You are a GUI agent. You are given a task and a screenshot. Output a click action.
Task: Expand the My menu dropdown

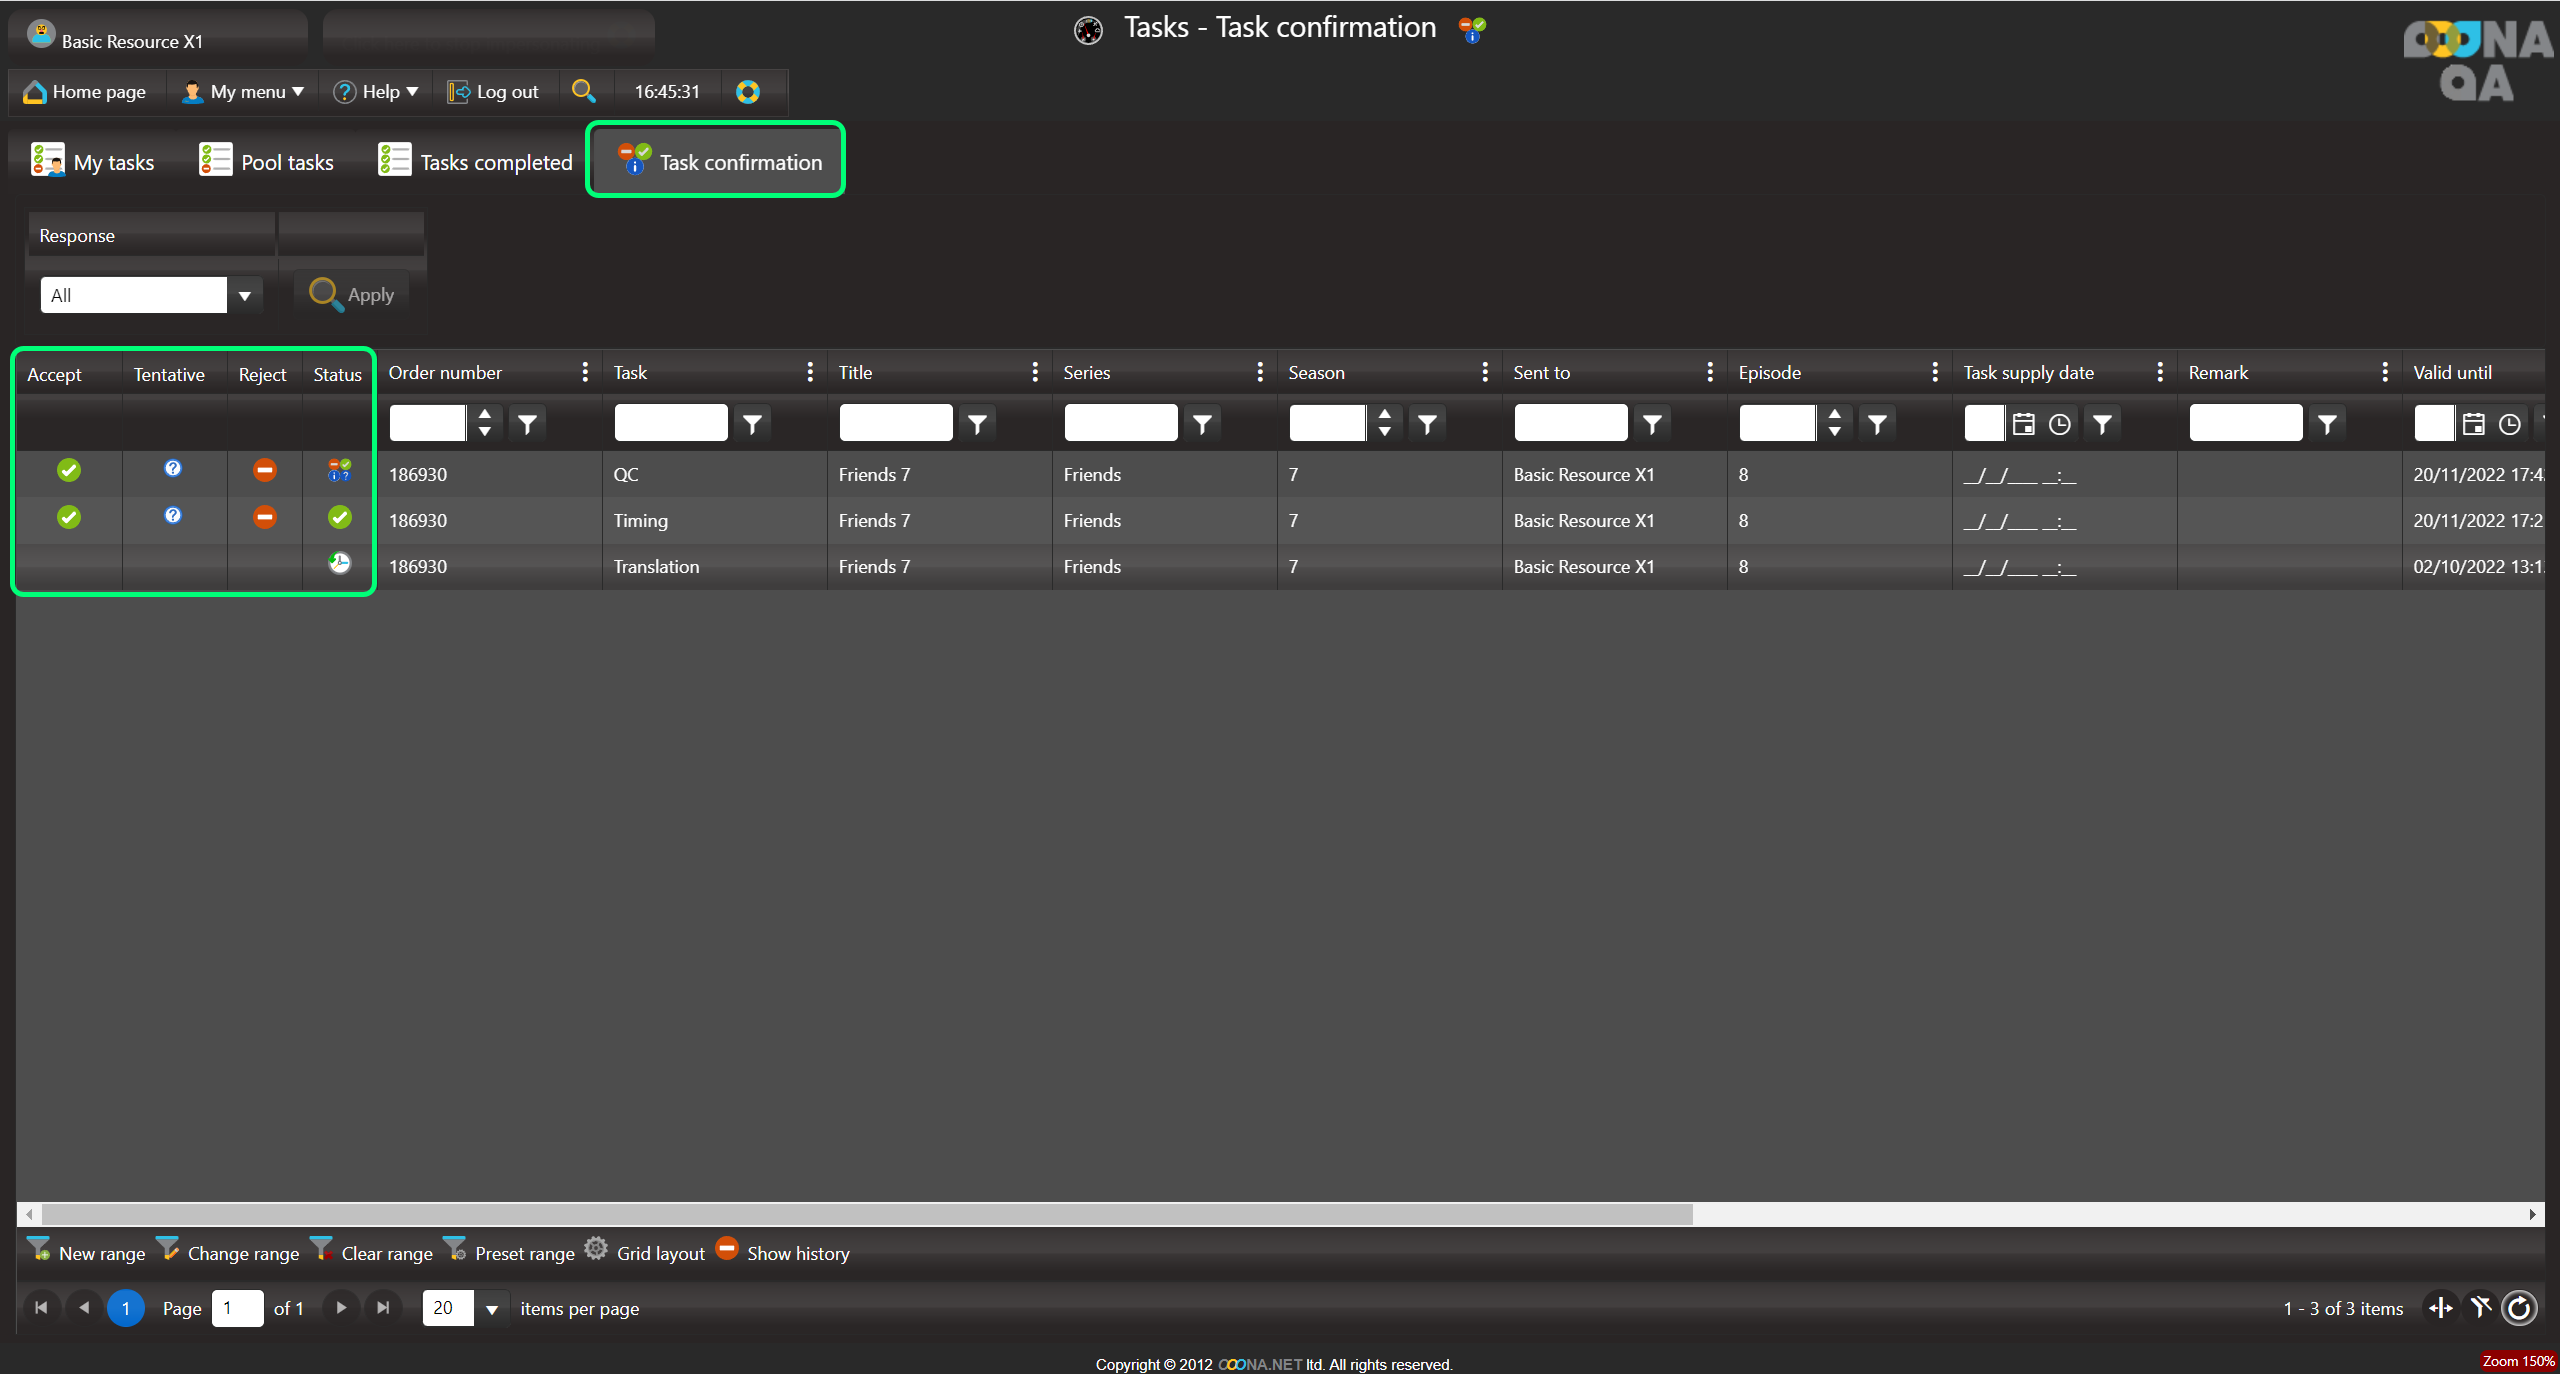[x=244, y=92]
